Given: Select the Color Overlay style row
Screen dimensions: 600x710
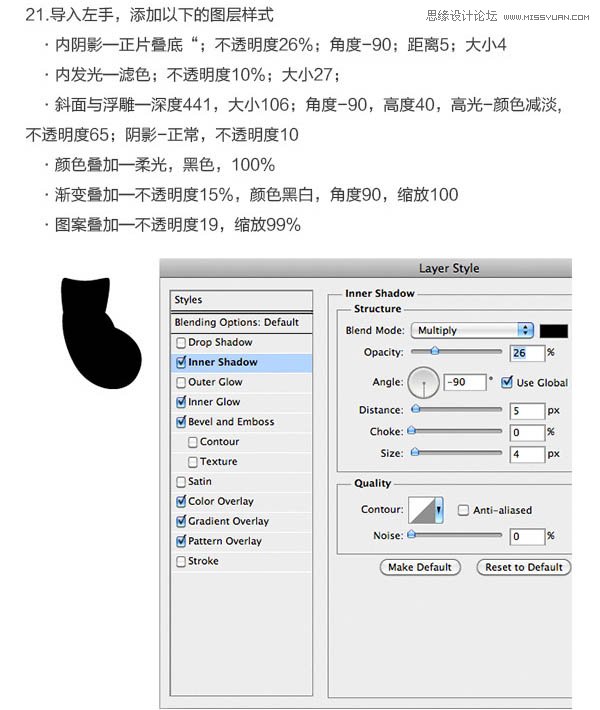Looking at the screenshot, I should pyautogui.click(x=241, y=501).
